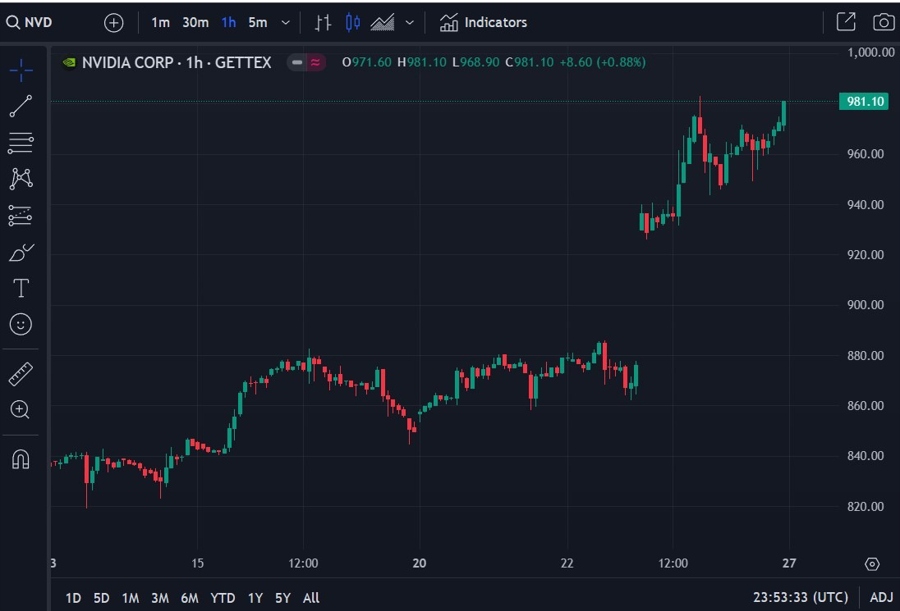The height and width of the screenshot is (611, 900).
Task: Click the O971.60 open value
Action: (367, 62)
